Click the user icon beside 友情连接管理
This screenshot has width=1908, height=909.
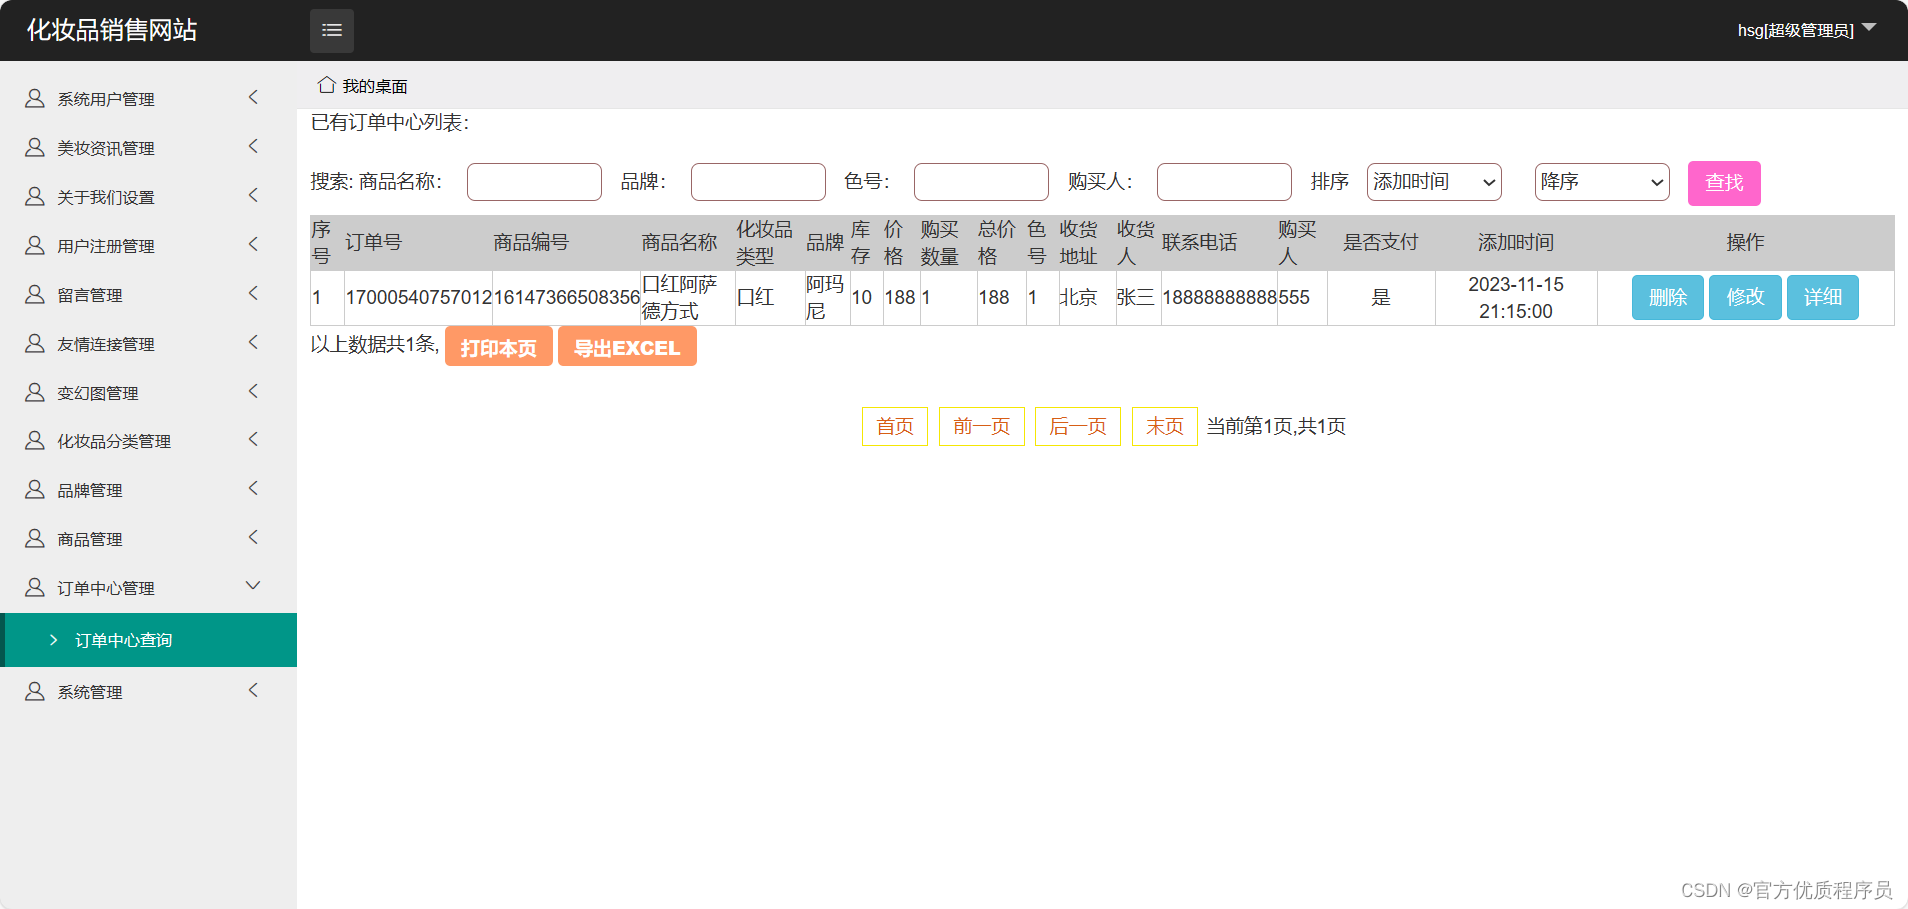point(35,343)
